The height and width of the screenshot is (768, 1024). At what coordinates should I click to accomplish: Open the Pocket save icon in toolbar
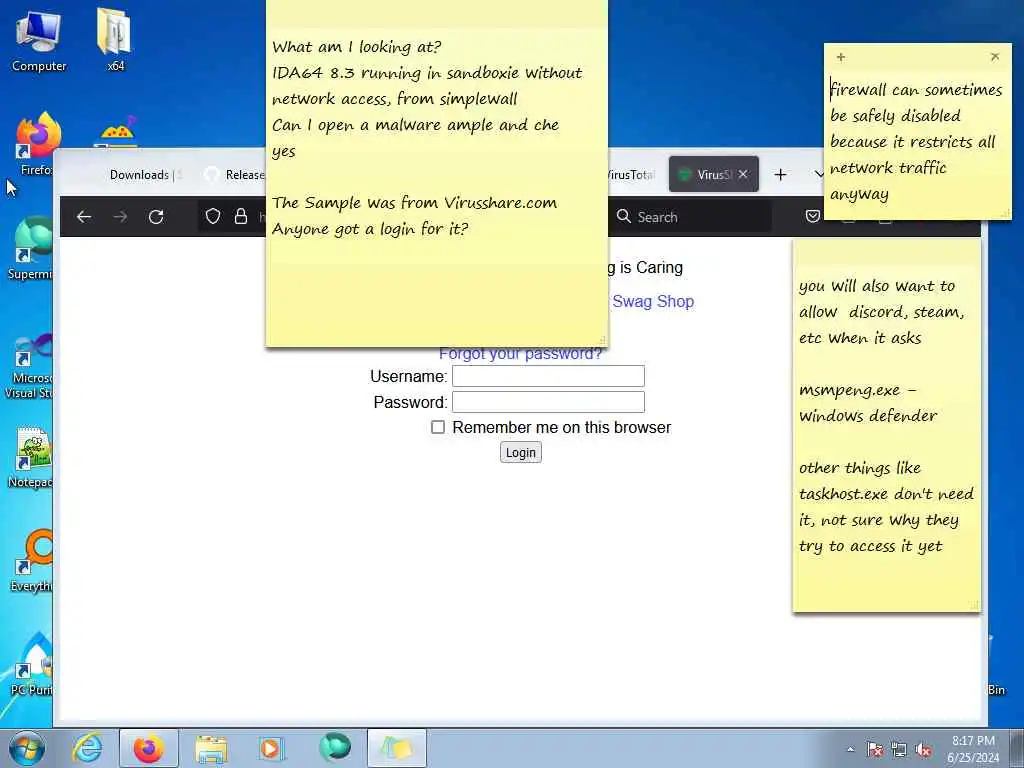click(812, 217)
